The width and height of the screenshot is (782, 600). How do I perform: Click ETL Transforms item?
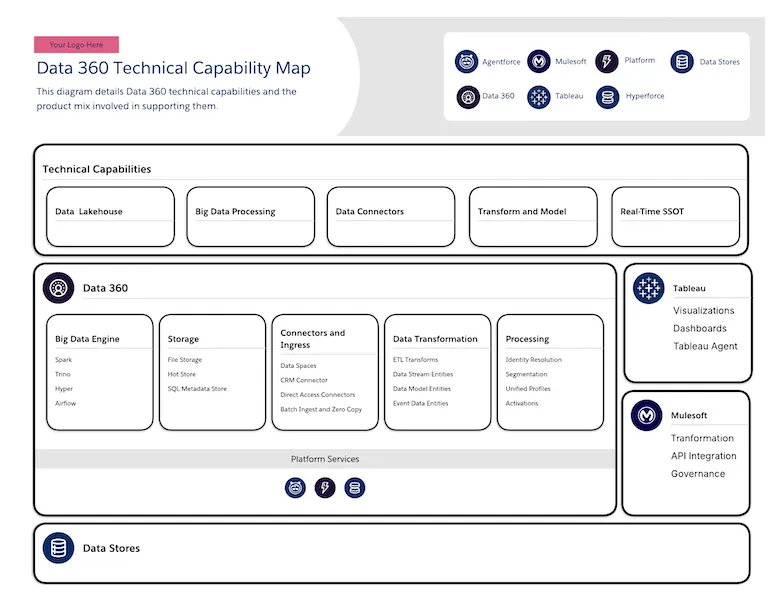[x=415, y=360]
